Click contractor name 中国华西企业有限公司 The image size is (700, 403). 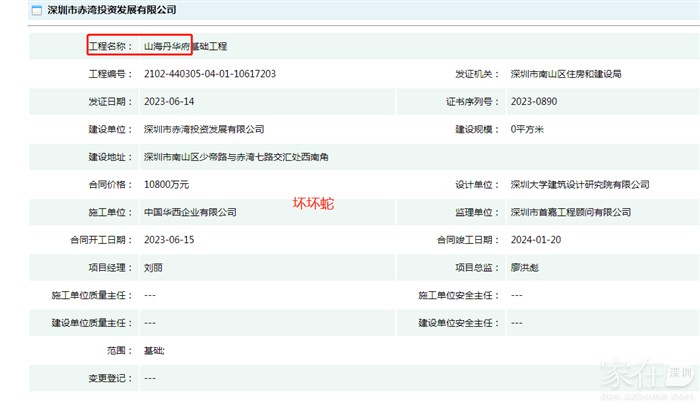tap(190, 212)
